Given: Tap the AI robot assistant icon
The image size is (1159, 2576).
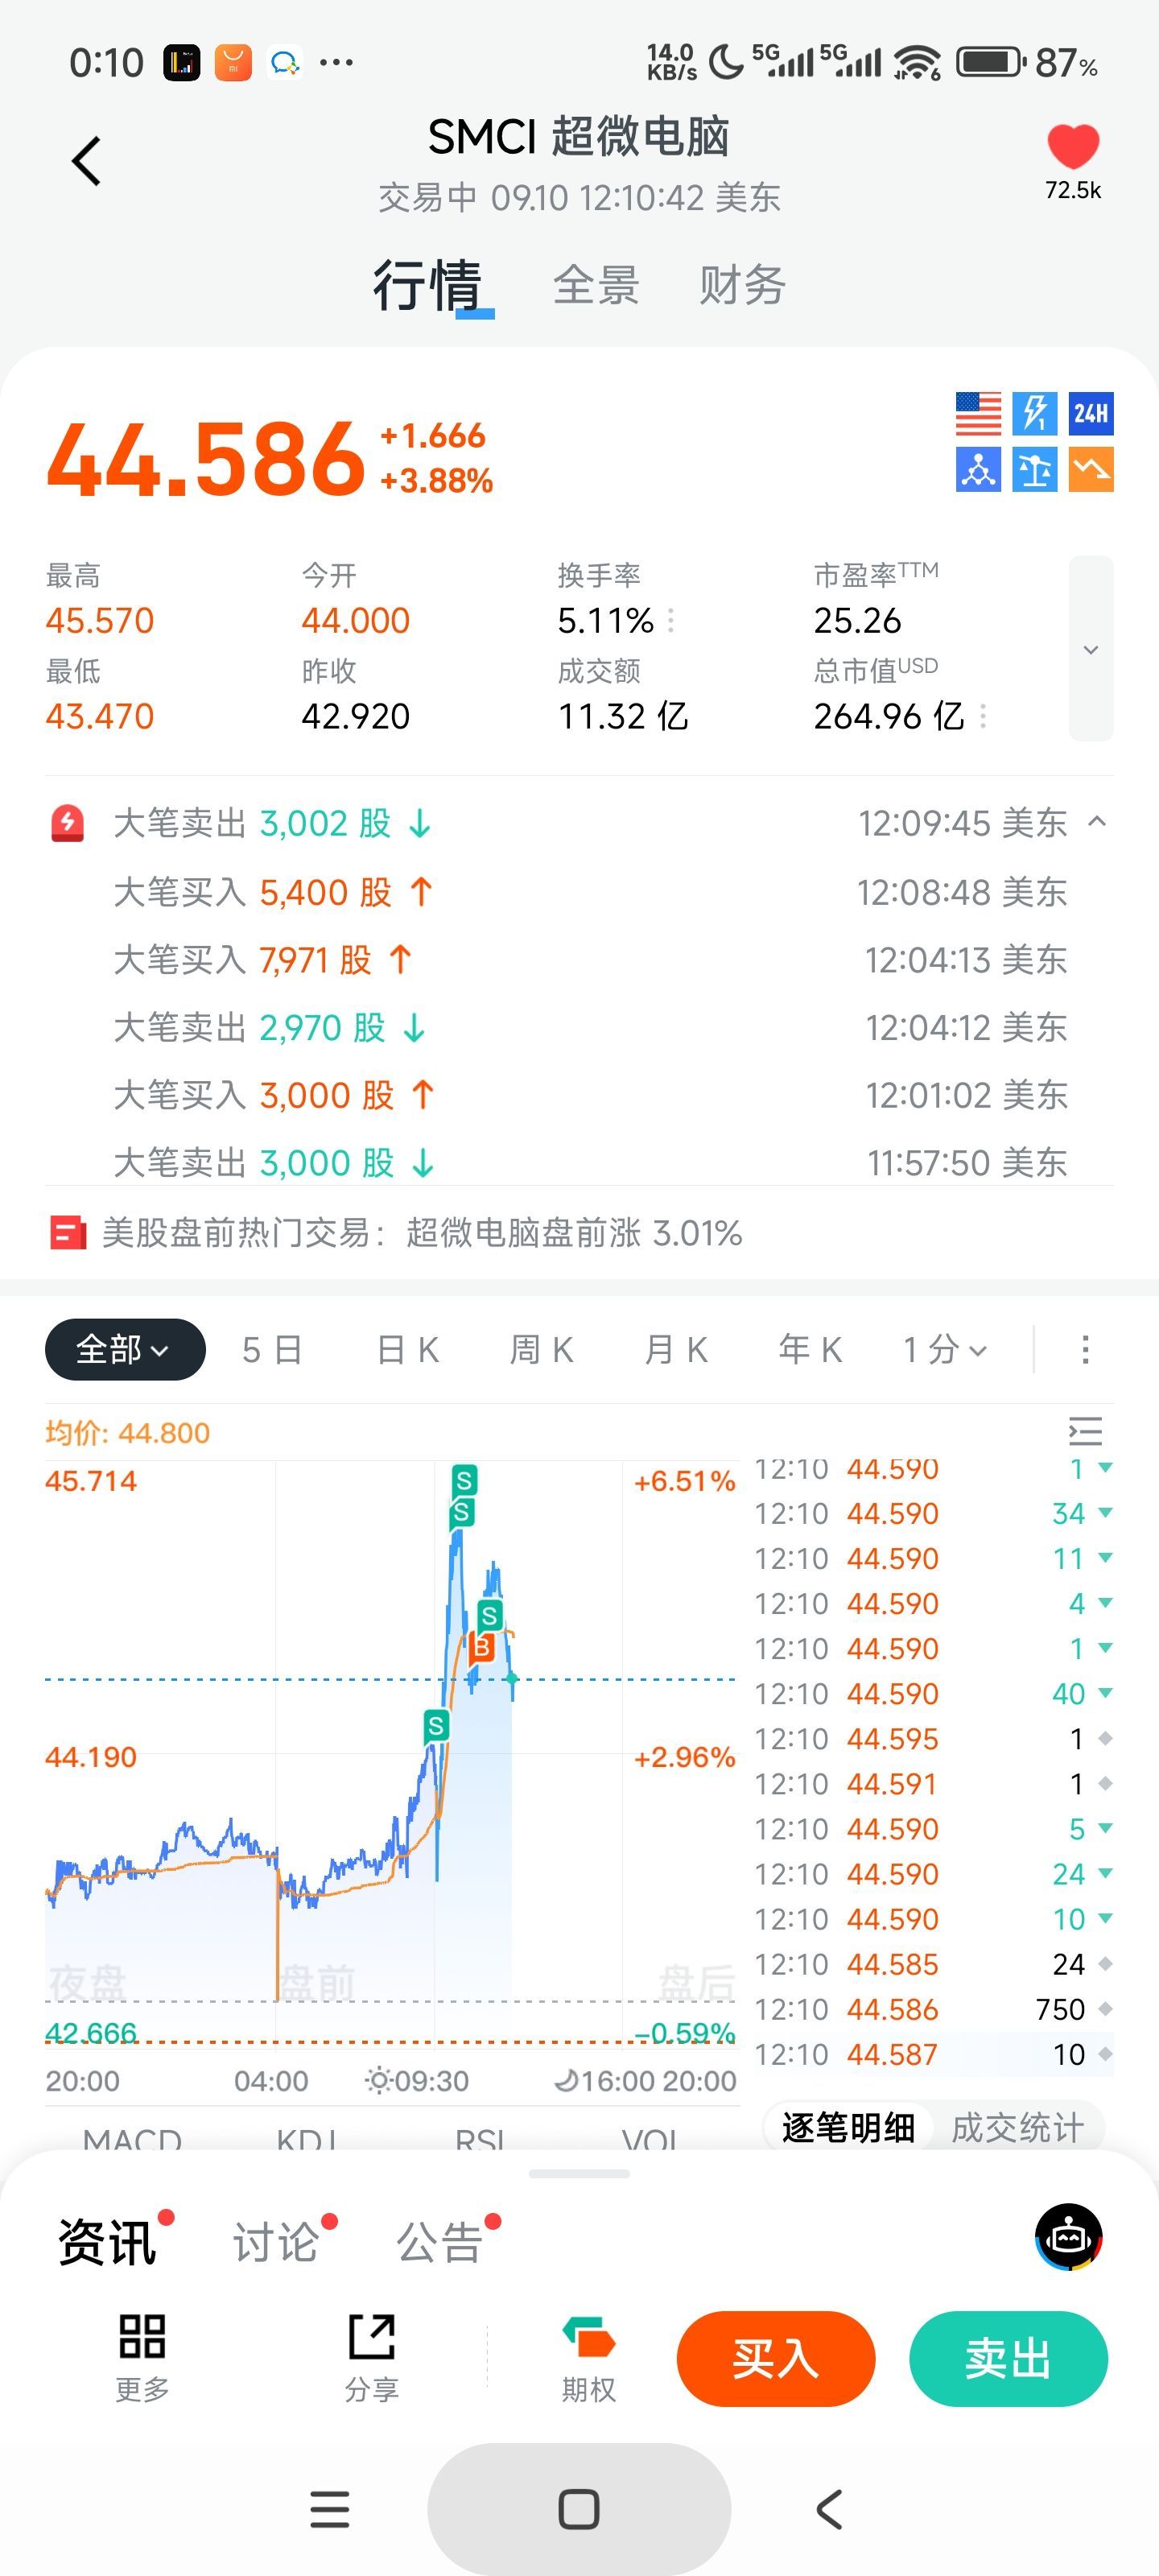Looking at the screenshot, I should pyautogui.click(x=1069, y=2237).
